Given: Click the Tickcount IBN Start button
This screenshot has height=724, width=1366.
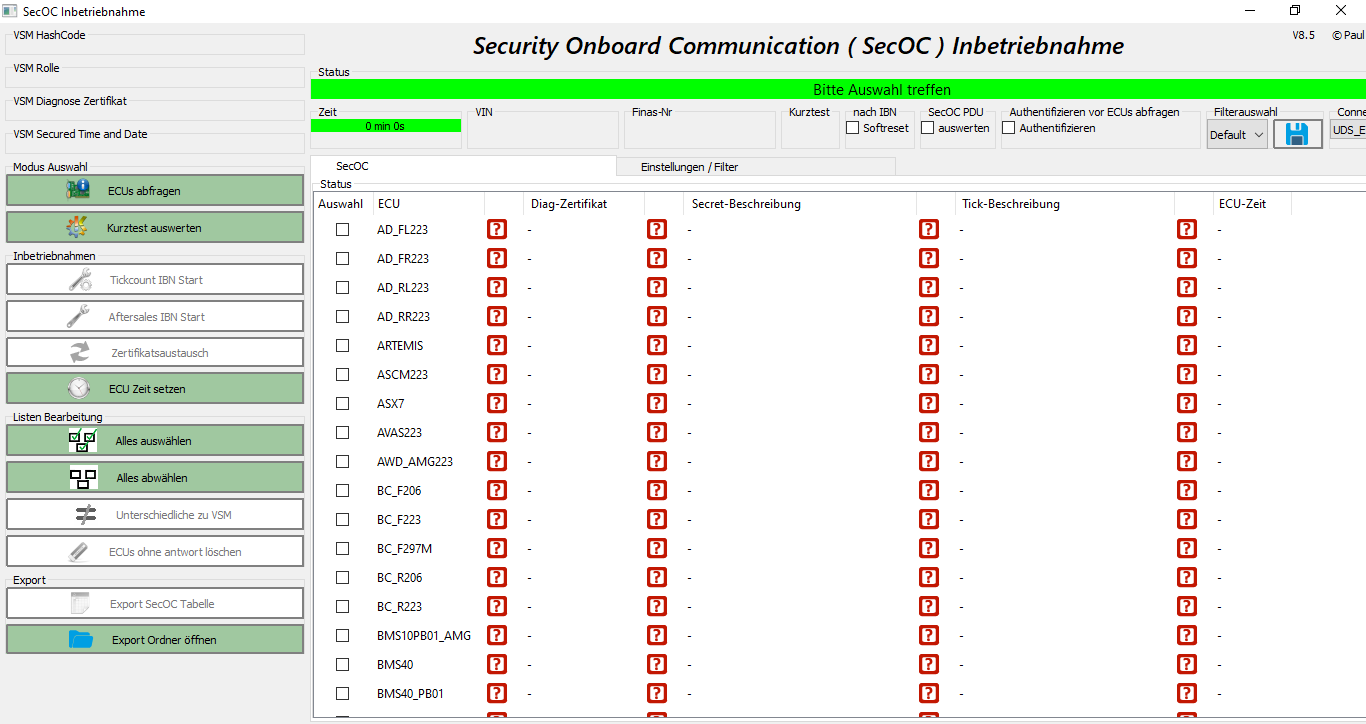Looking at the screenshot, I should point(155,280).
